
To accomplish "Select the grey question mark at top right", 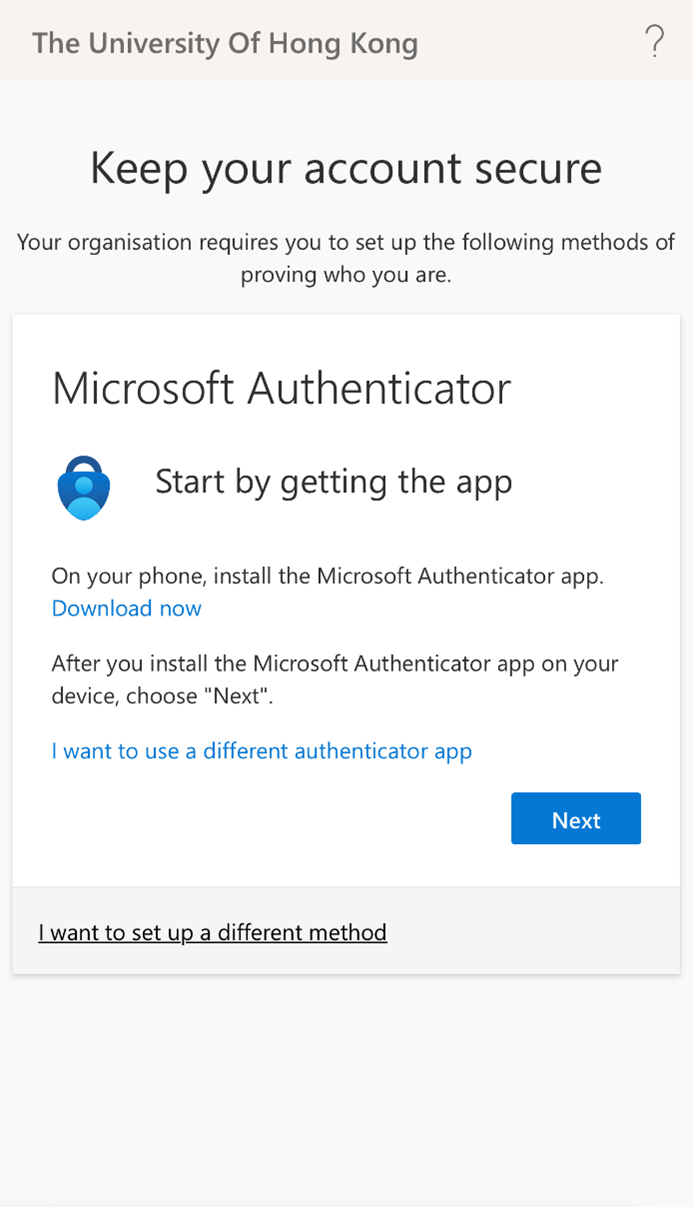I will (x=655, y=42).
